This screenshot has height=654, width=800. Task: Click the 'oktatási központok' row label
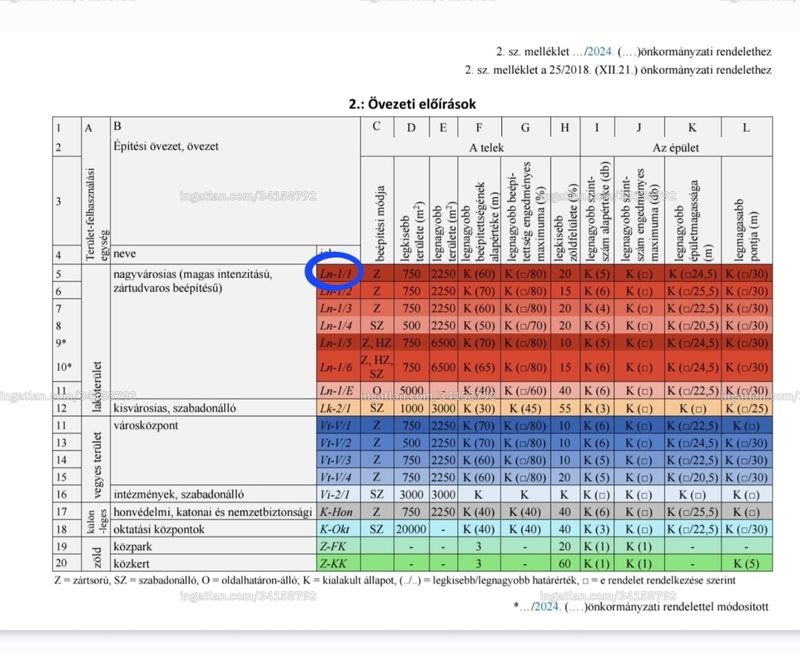tap(159, 529)
